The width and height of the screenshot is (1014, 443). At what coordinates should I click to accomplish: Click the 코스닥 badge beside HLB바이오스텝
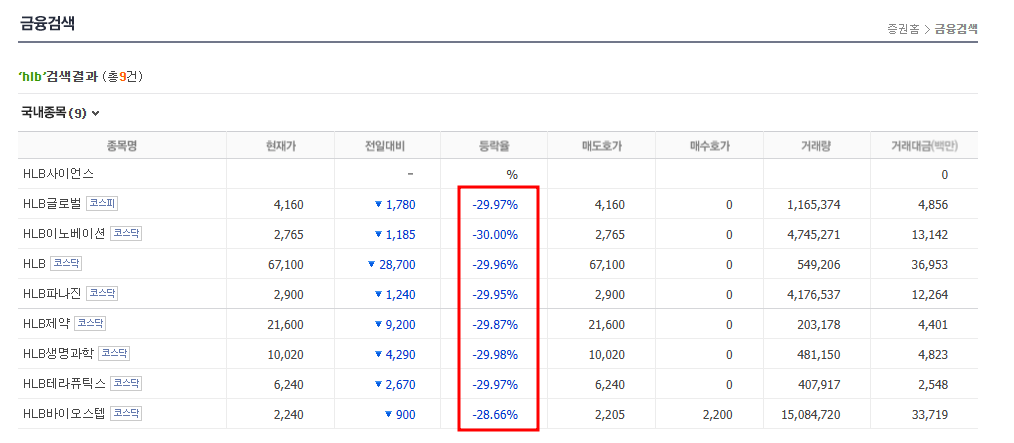pyautogui.click(x=126, y=413)
